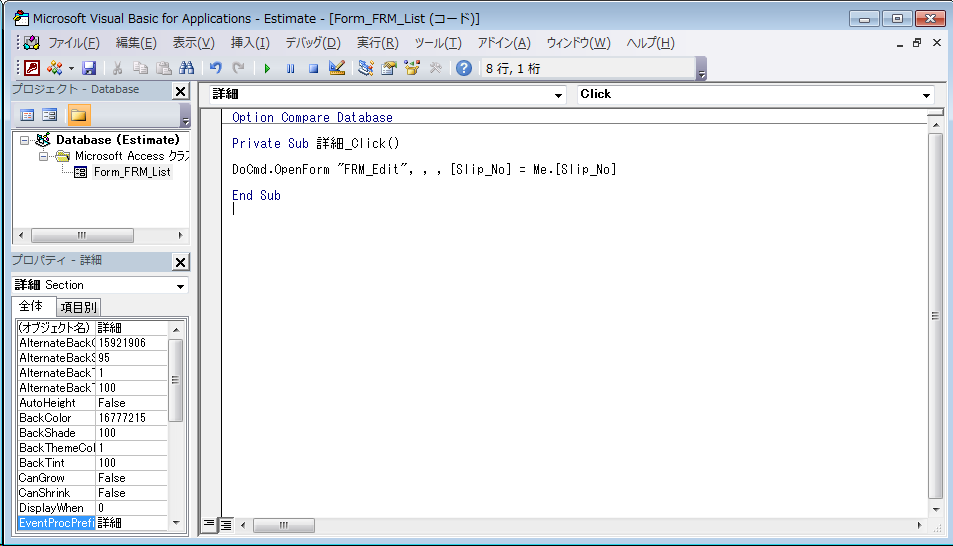This screenshot has width=953, height=546.
Task: Click the Reset stop icon
Action: click(x=314, y=69)
